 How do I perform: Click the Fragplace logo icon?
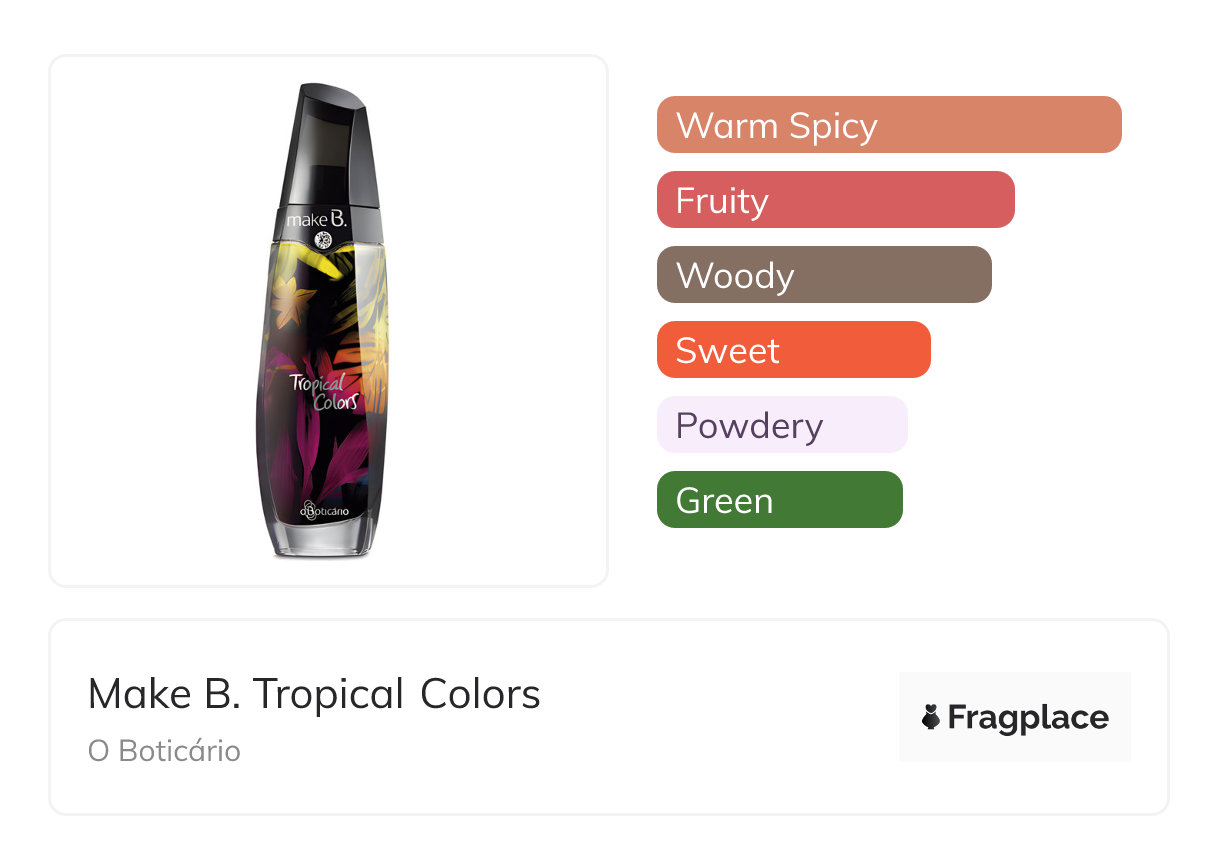click(931, 717)
